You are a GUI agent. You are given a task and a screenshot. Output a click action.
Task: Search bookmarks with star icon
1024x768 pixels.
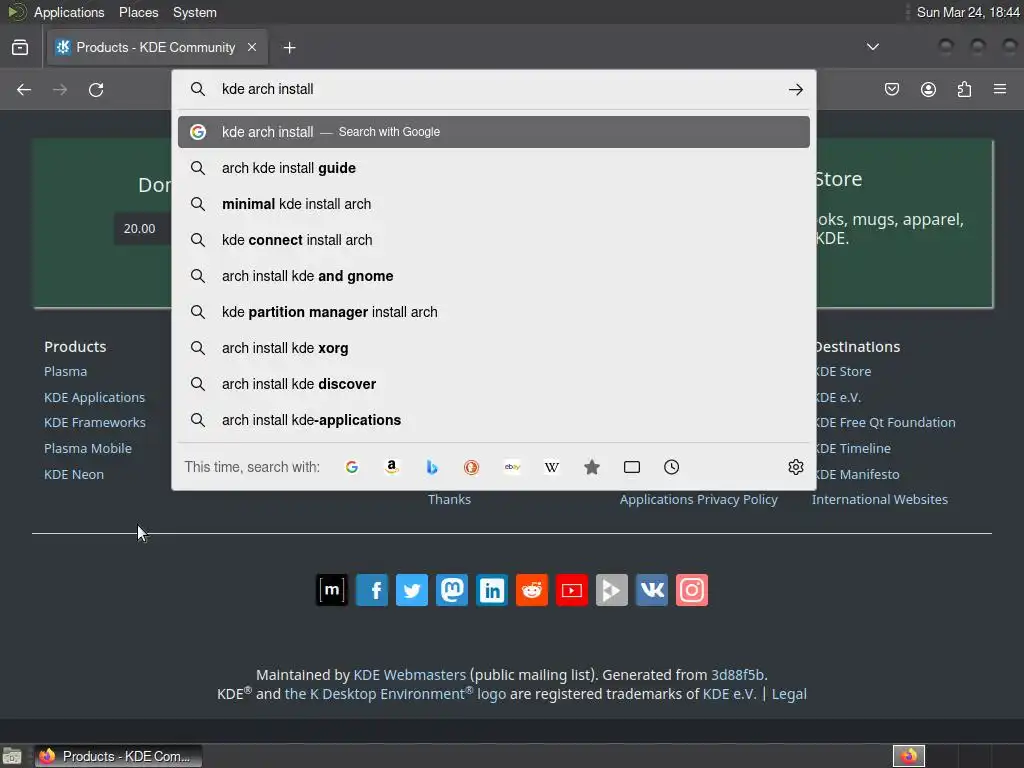point(592,467)
